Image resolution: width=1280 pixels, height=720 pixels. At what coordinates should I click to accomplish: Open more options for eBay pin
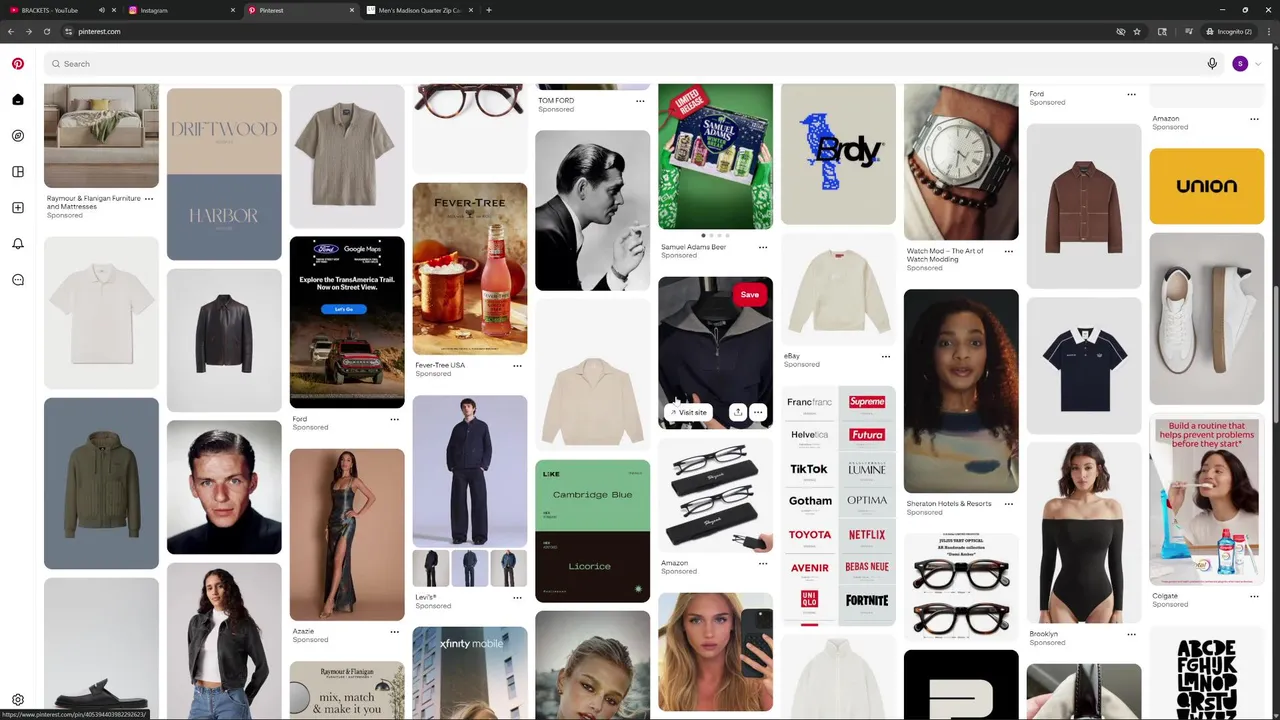[886, 356]
